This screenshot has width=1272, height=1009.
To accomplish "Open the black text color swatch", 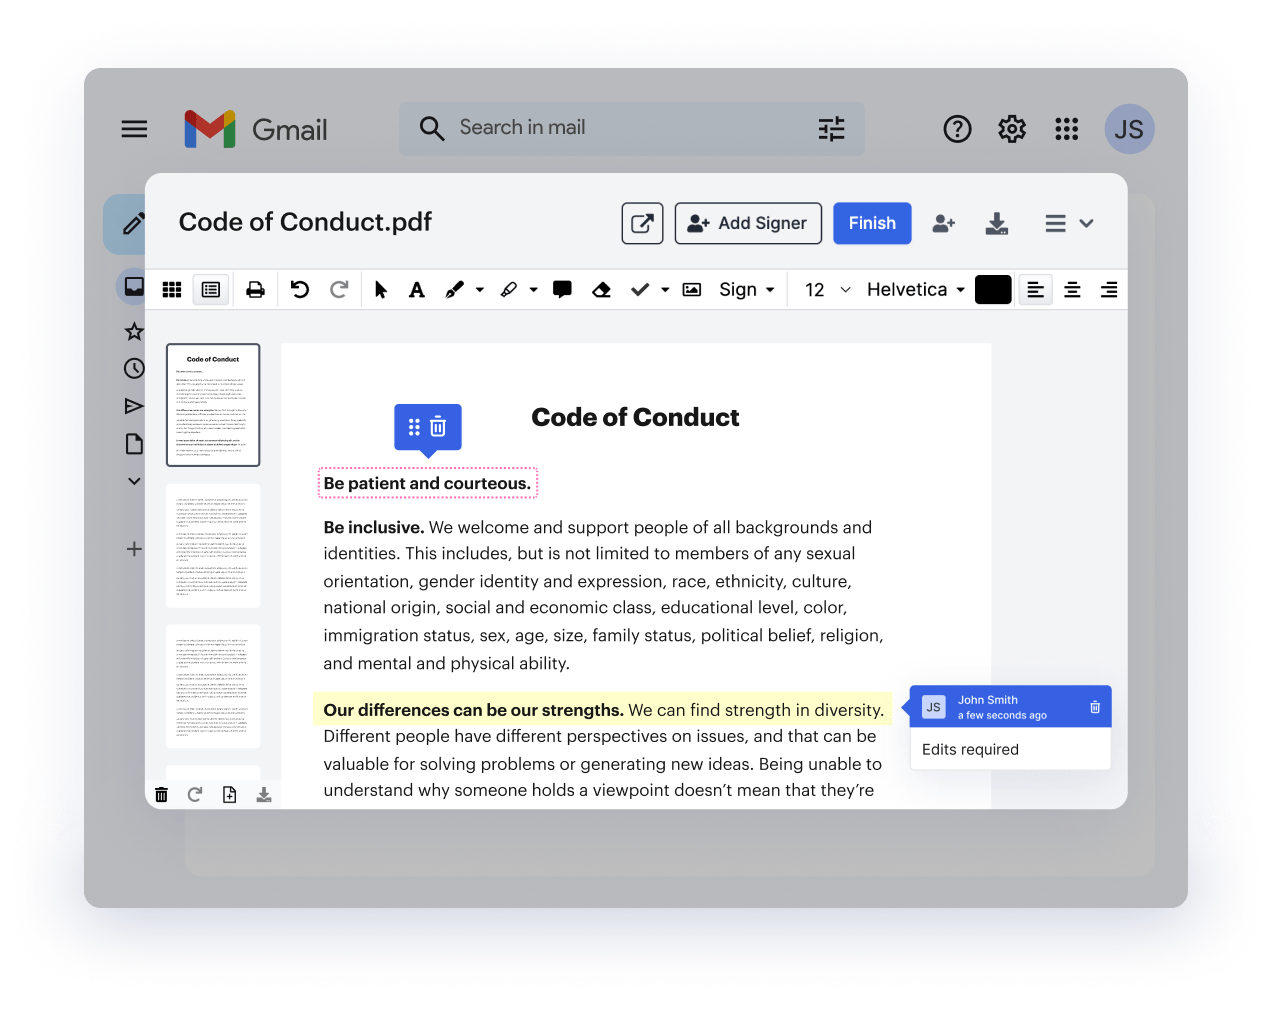I will (993, 289).
